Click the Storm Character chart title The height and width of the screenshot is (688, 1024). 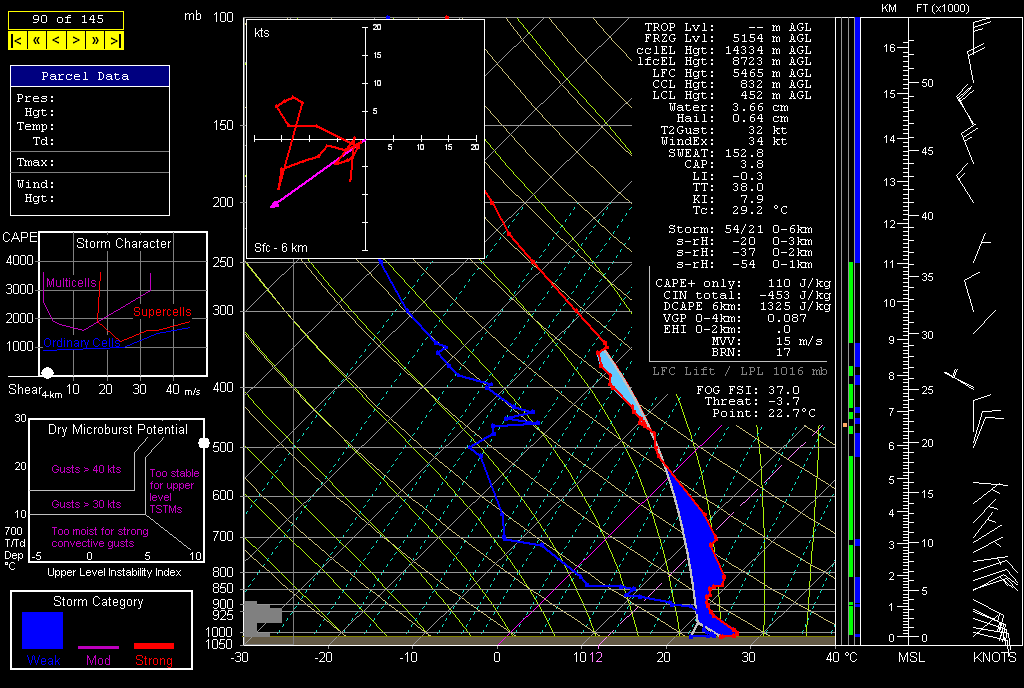[122, 243]
